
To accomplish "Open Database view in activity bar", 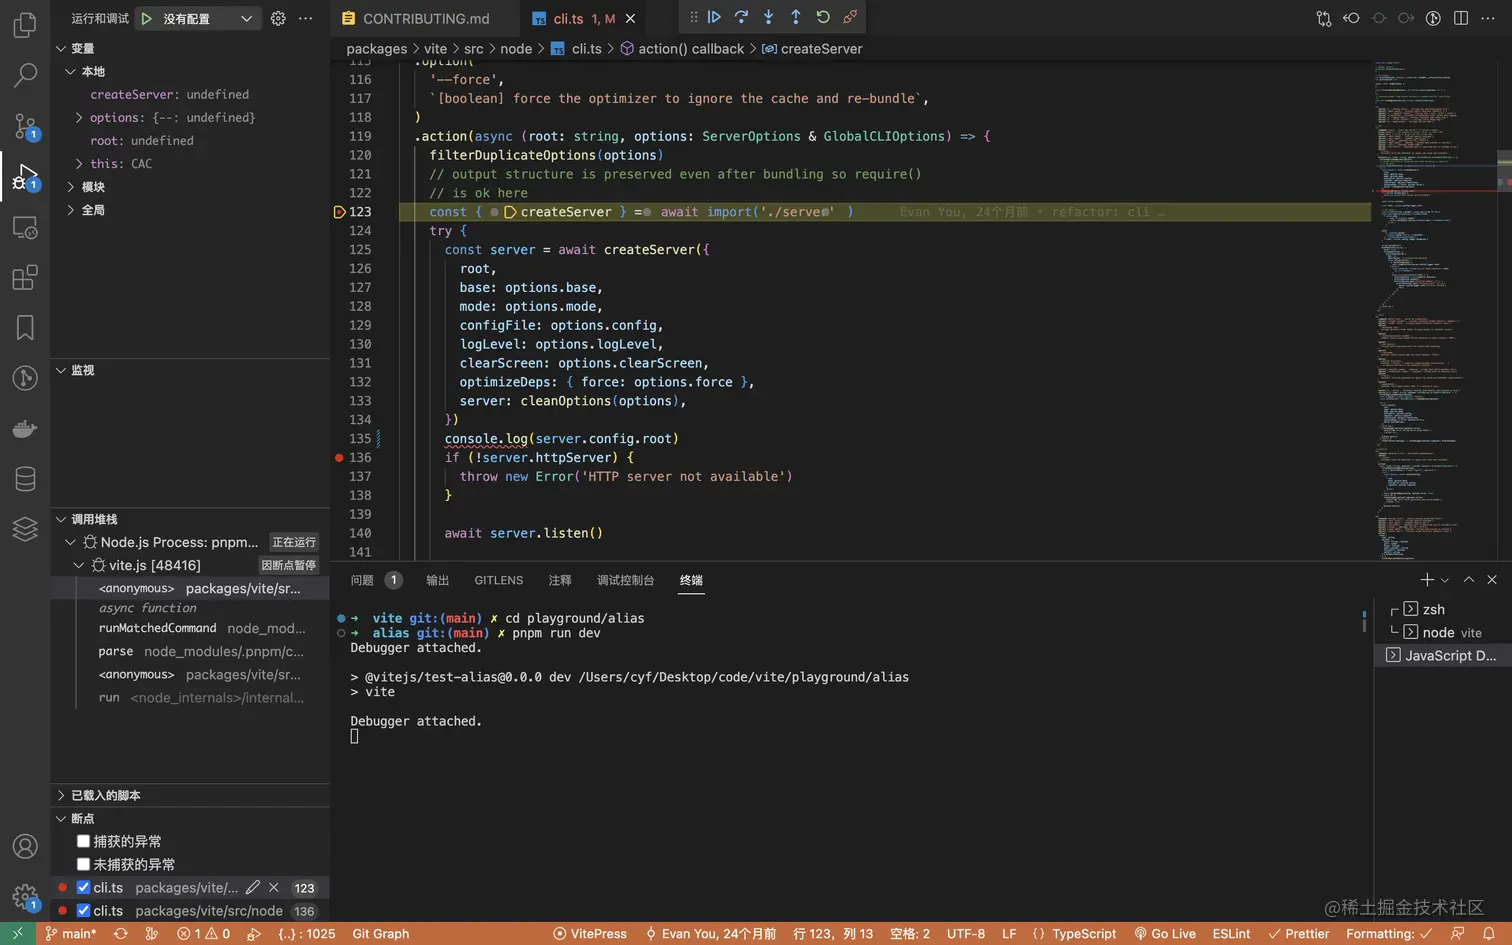I will pos(25,479).
